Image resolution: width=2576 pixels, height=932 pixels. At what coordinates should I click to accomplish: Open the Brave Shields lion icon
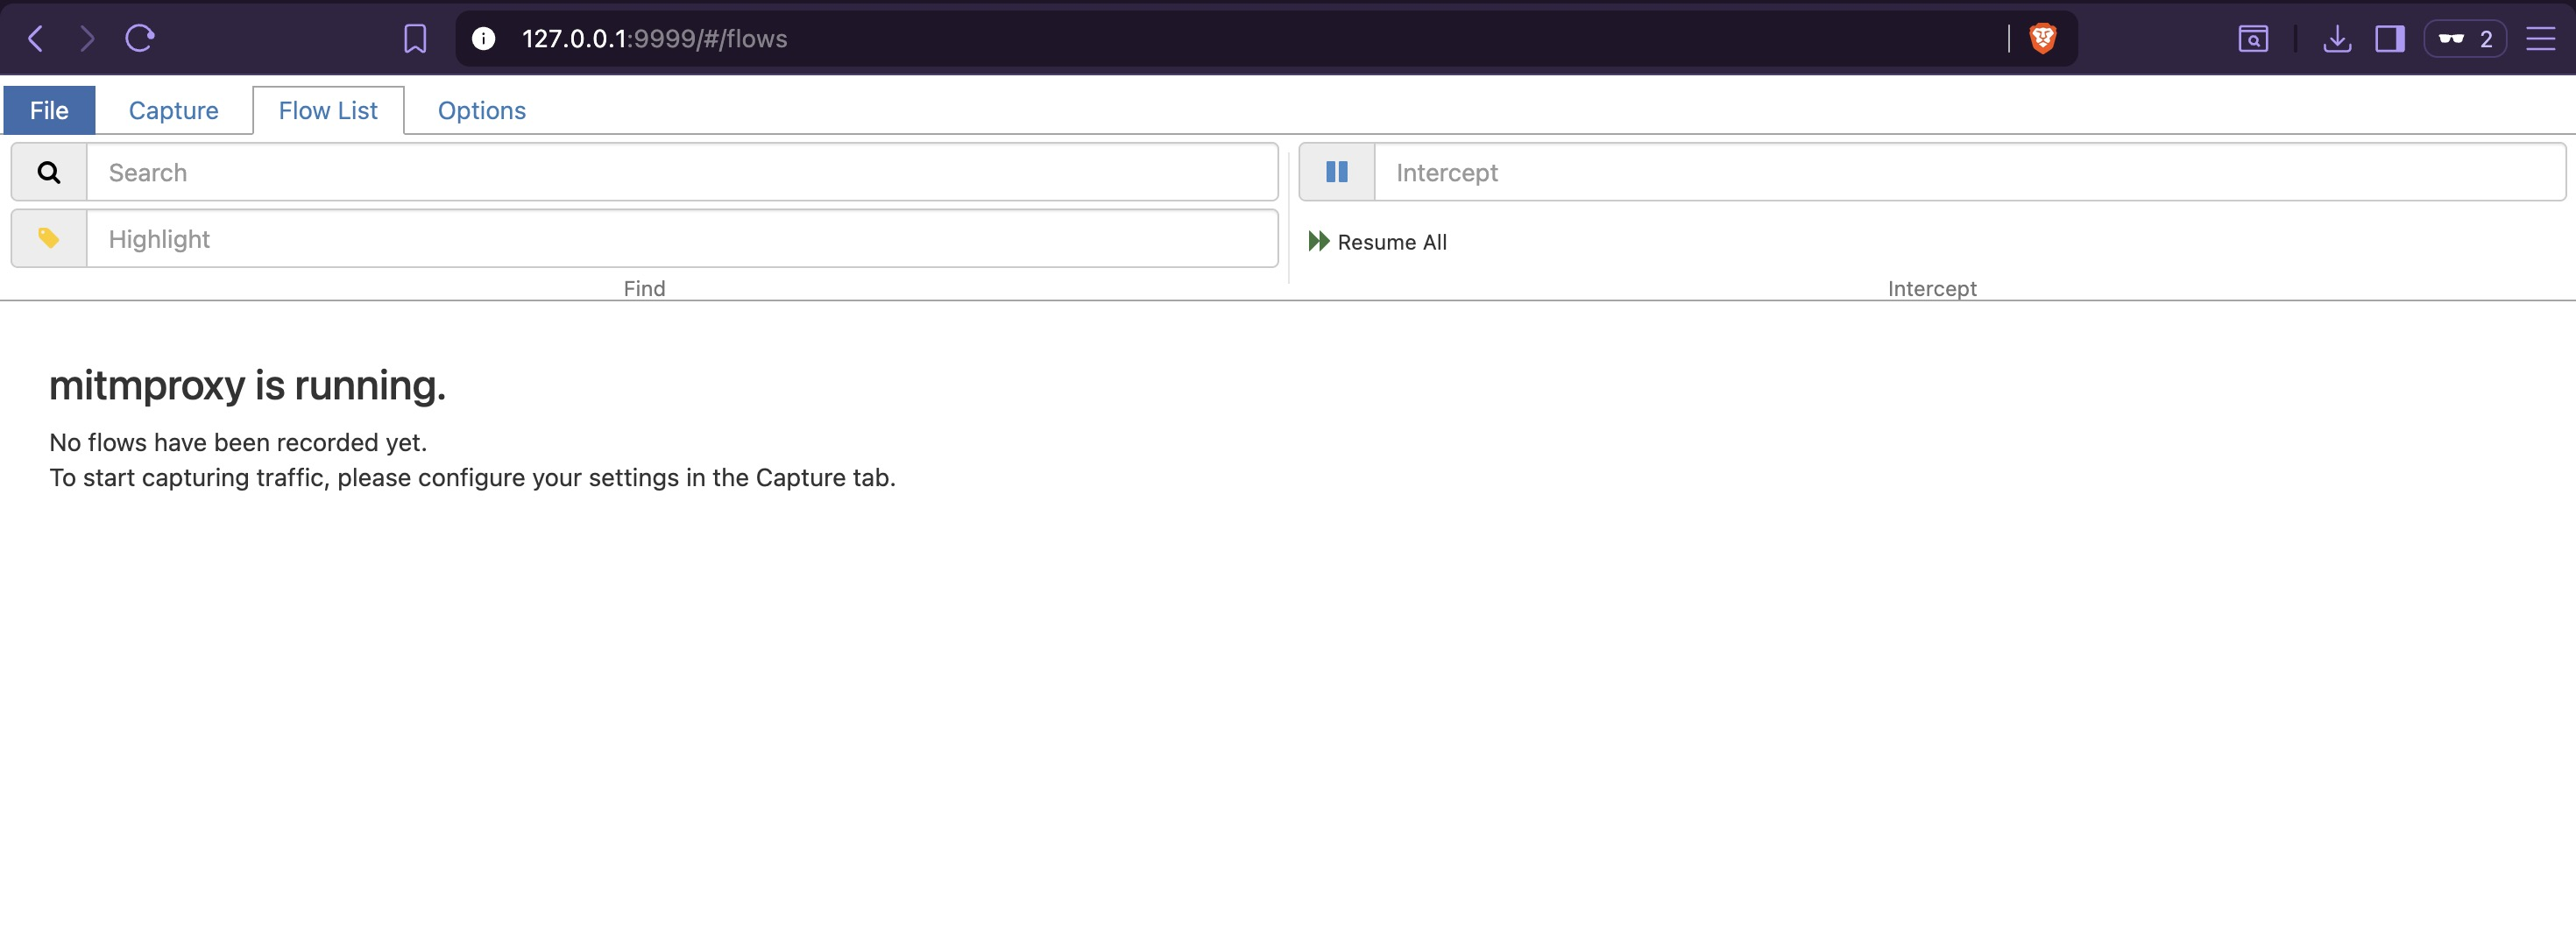[2043, 38]
